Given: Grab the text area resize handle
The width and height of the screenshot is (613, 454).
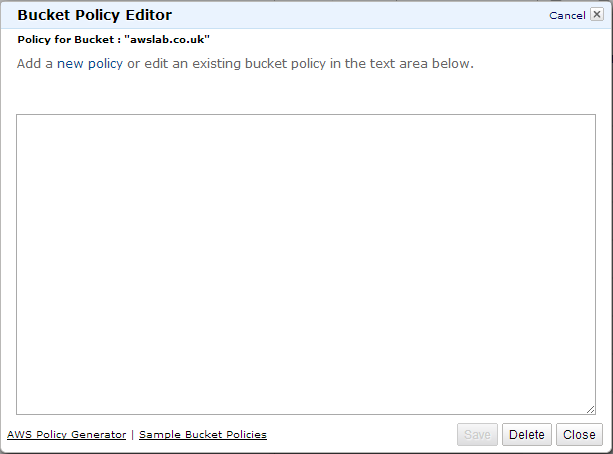Looking at the screenshot, I should (591, 409).
